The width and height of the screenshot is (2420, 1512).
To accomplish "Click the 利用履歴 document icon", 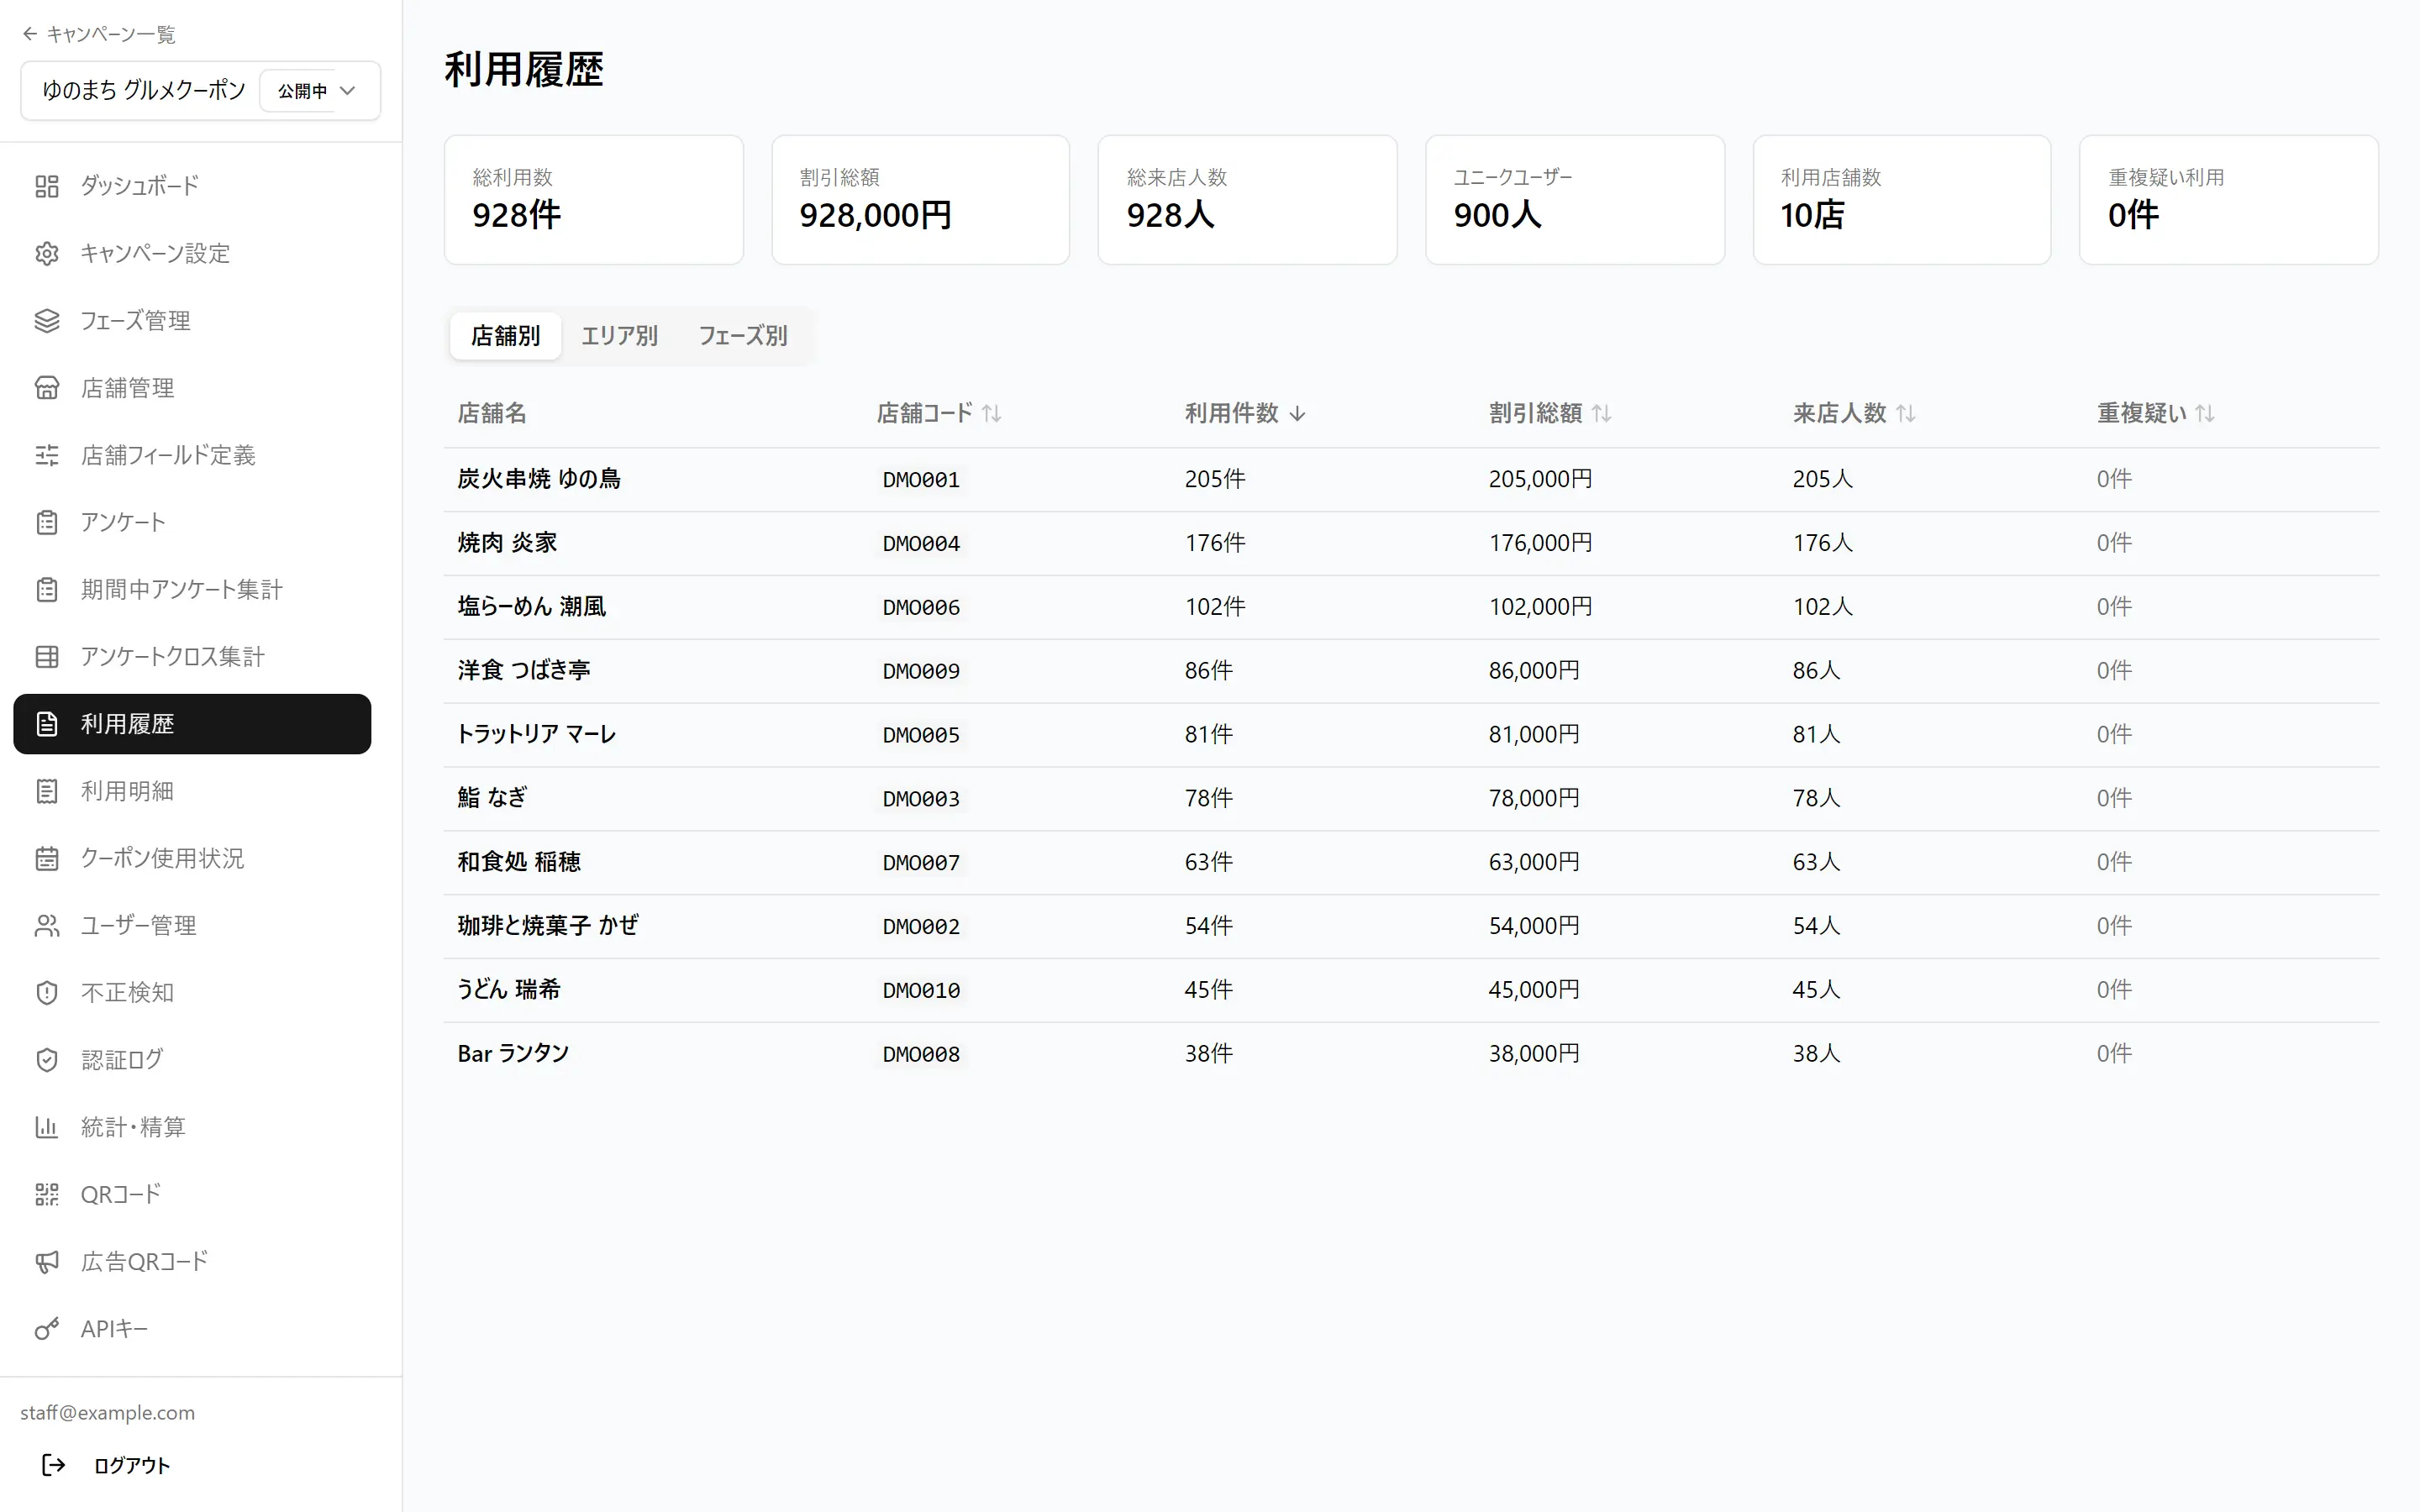I will coord(47,724).
